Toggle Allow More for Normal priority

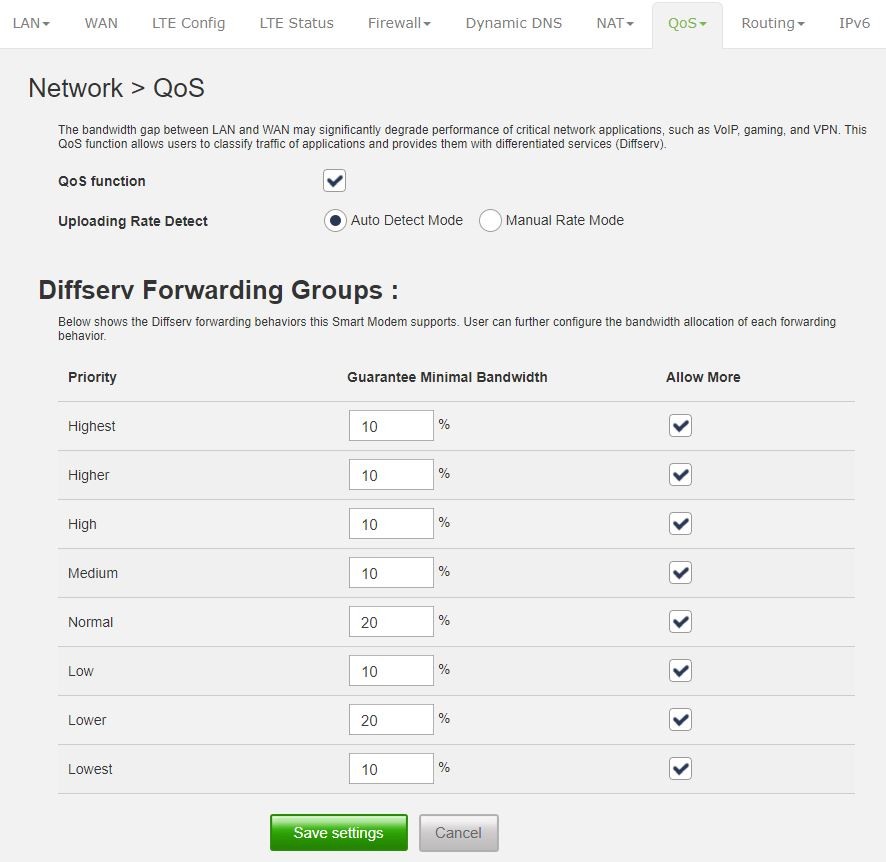click(x=680, y=622)
